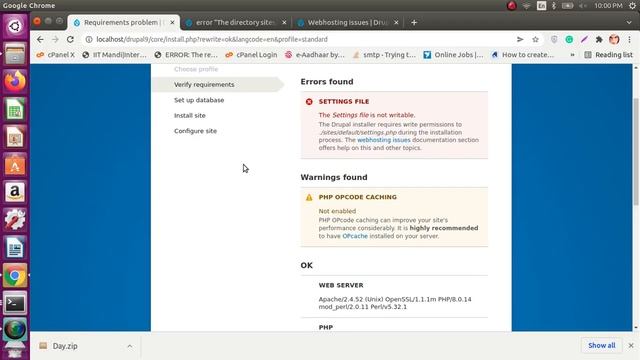The image size is (640, 360).
Task: Click the 'PHP OPCODE CACHING' warning heading
Action: click(x=358, y=197)
